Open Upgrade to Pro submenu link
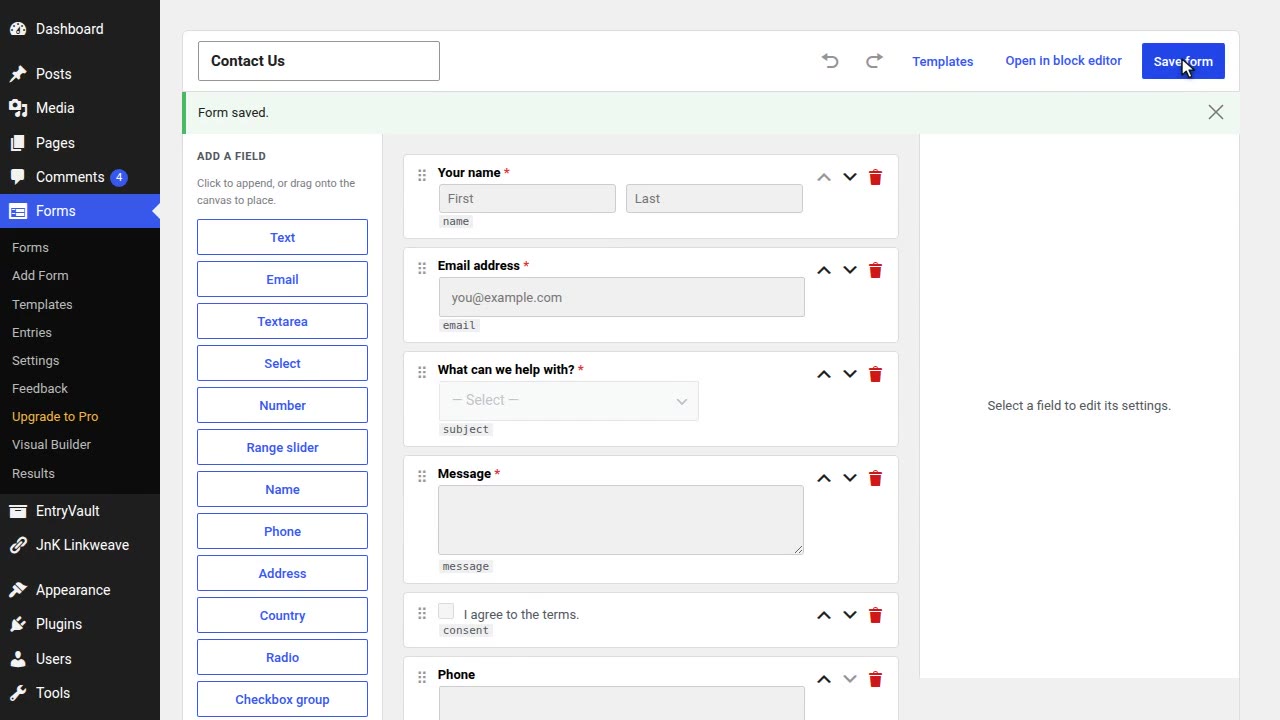Image resolution: width=1280 pixels, height=720 pixels. [x=55, y=416]
